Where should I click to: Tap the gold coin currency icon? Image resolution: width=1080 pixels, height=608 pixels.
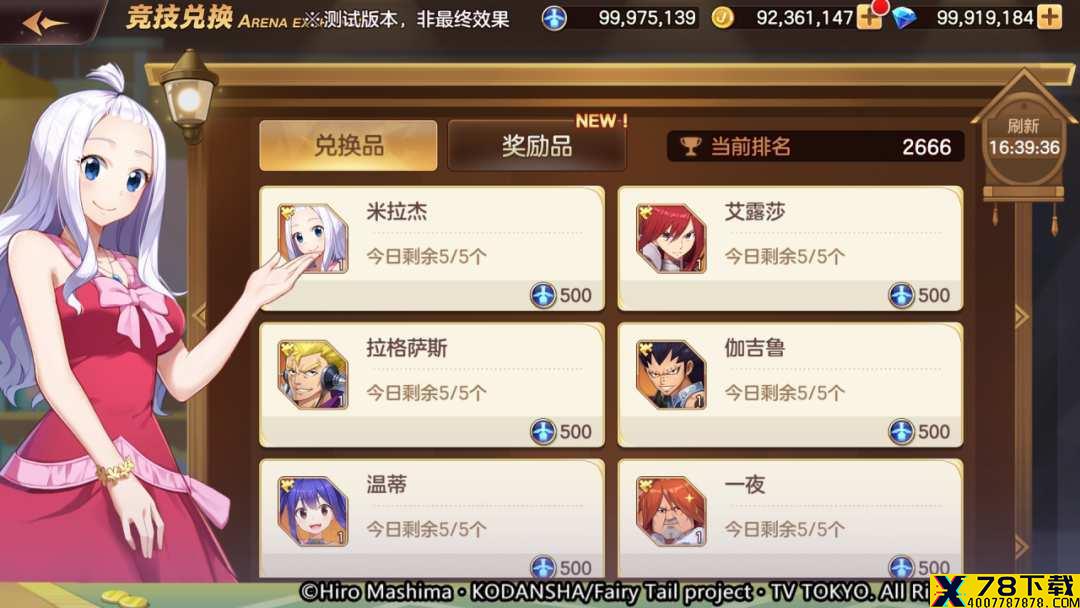pos(722,18)
